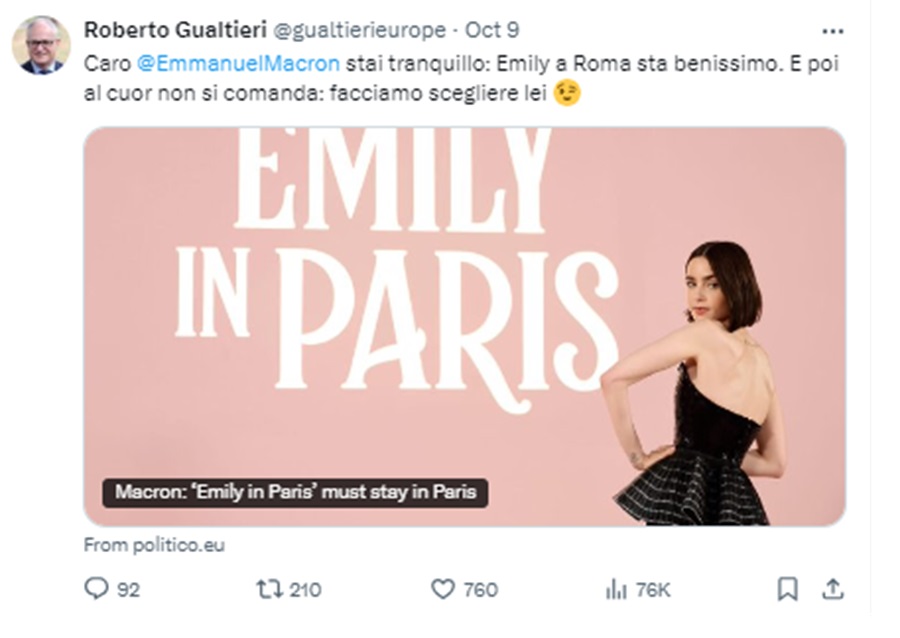Image resolution: width=900 pixels, height=638 pixels.
Task: Open Roberto Gualtieri display name link
Action: [165, 30]
